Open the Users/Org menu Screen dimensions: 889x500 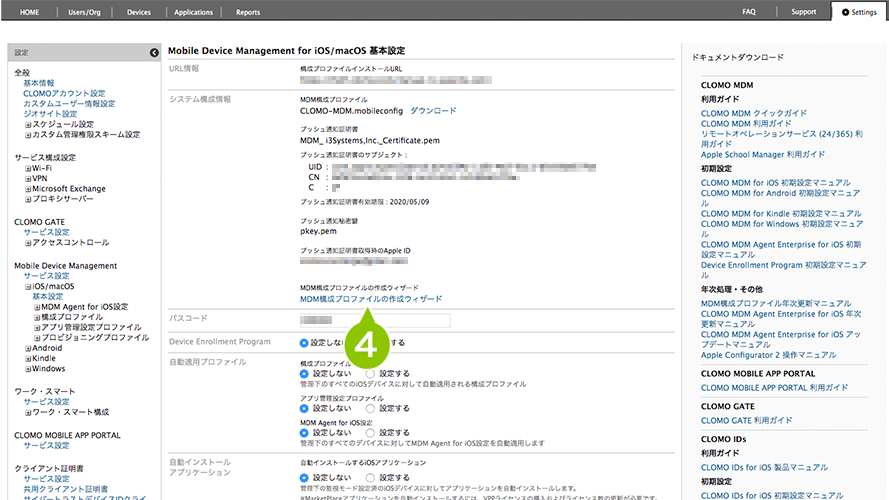(x=84, y=12)
